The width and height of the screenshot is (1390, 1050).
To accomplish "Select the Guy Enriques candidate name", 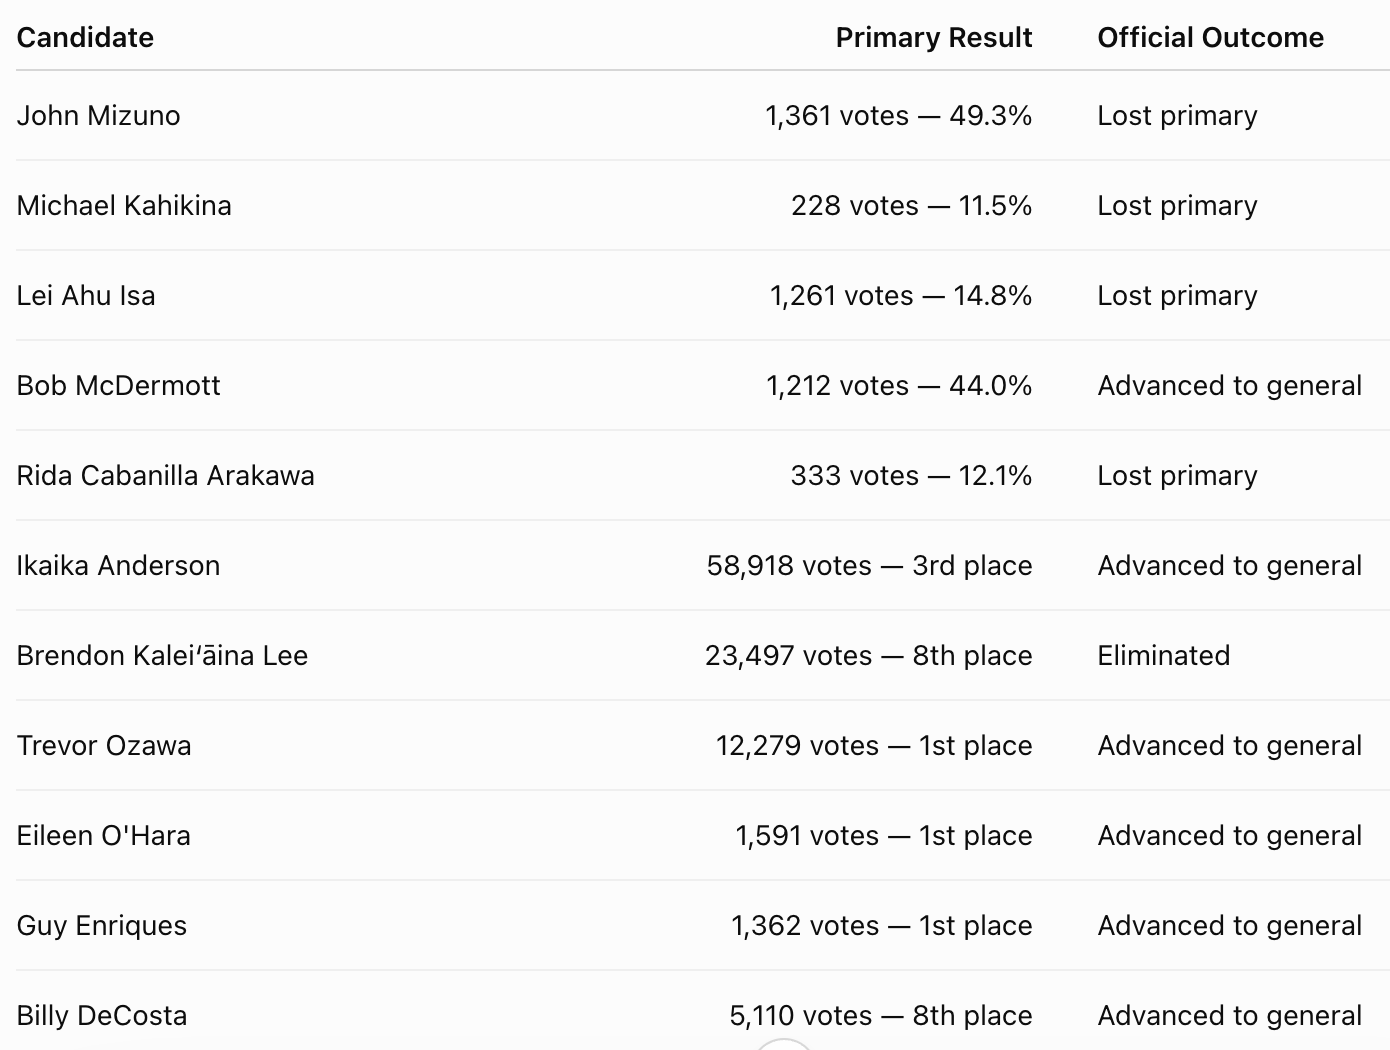I will coord(102,926).
